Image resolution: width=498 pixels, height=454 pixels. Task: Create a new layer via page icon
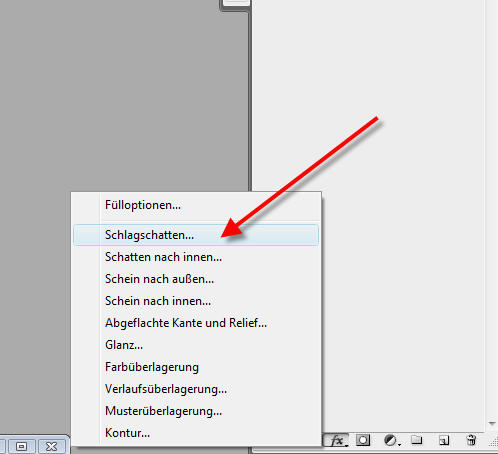[x=444, y=440]
